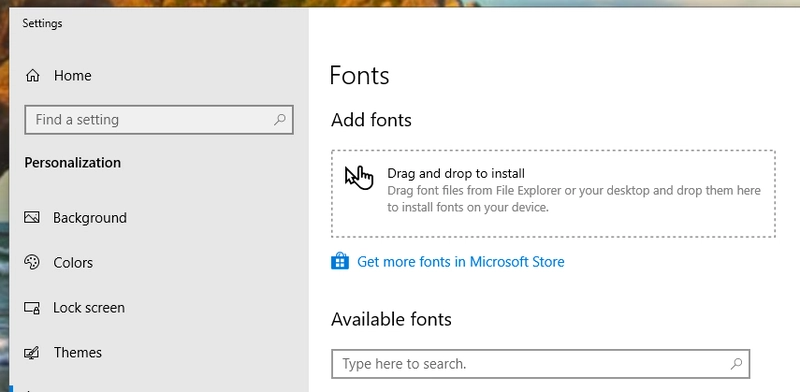
Task: Open the Home settings page
Action: 58,76
